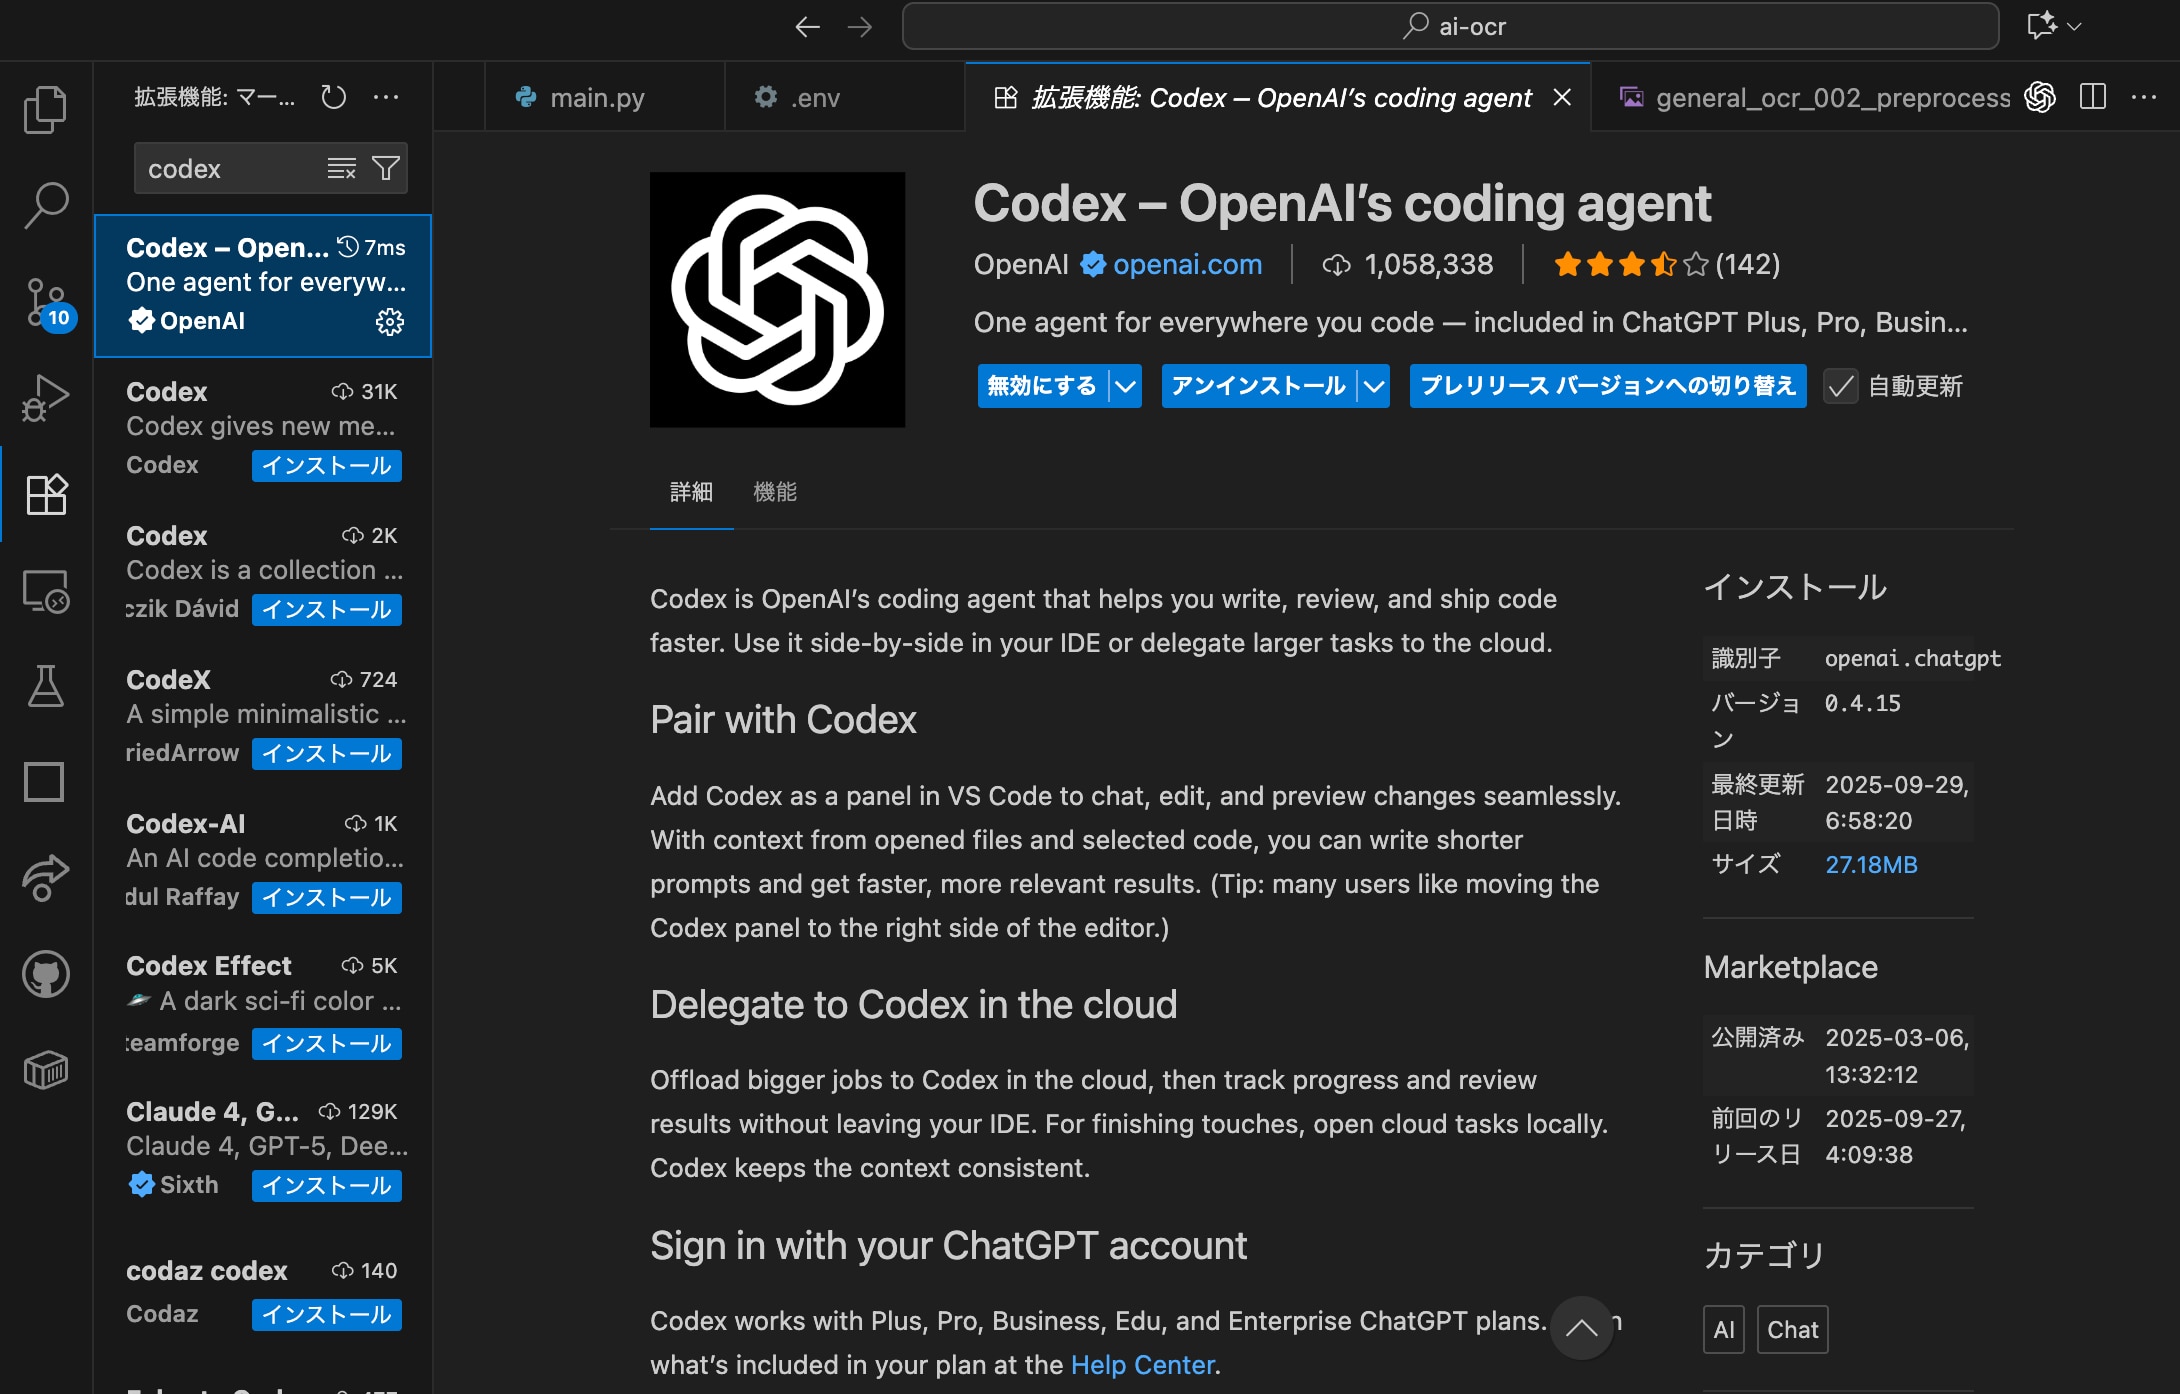
Task: Click the プレリリース バージョンへの切り替え button
Action: pos(1607,386)
